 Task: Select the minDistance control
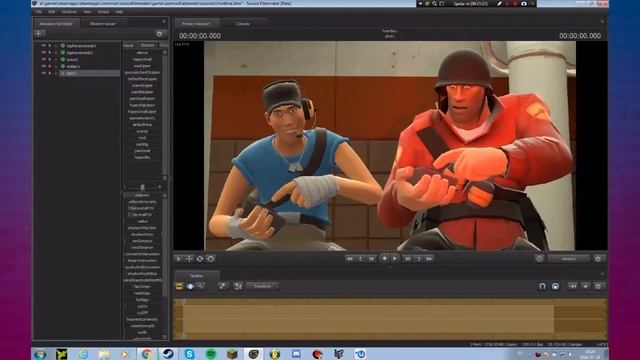pos(142,241)
